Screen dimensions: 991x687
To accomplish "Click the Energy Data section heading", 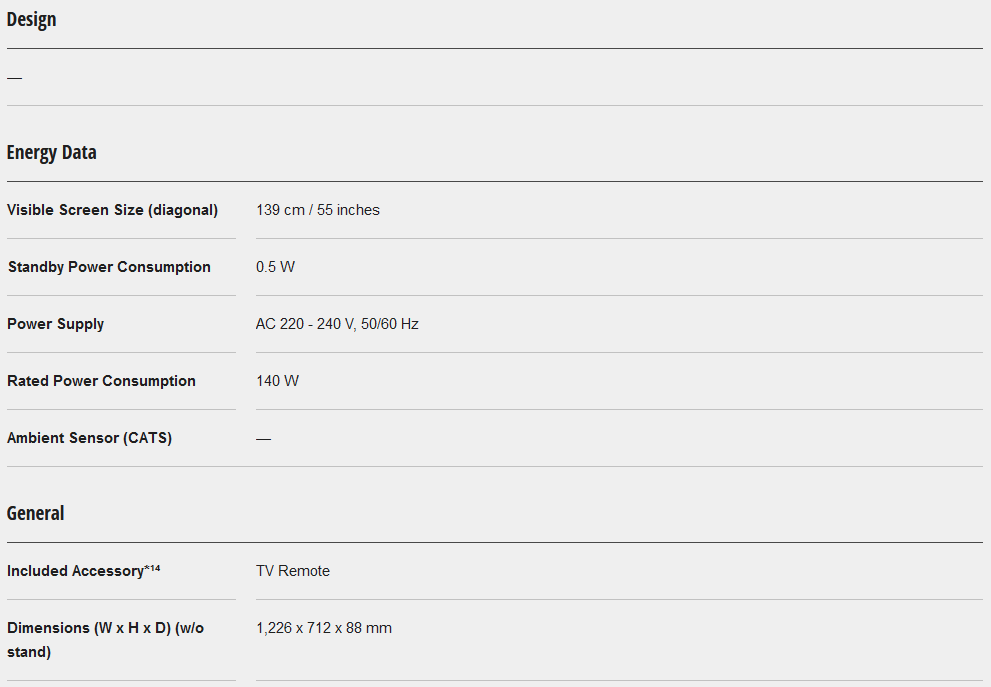I will [x=52, y=153].
